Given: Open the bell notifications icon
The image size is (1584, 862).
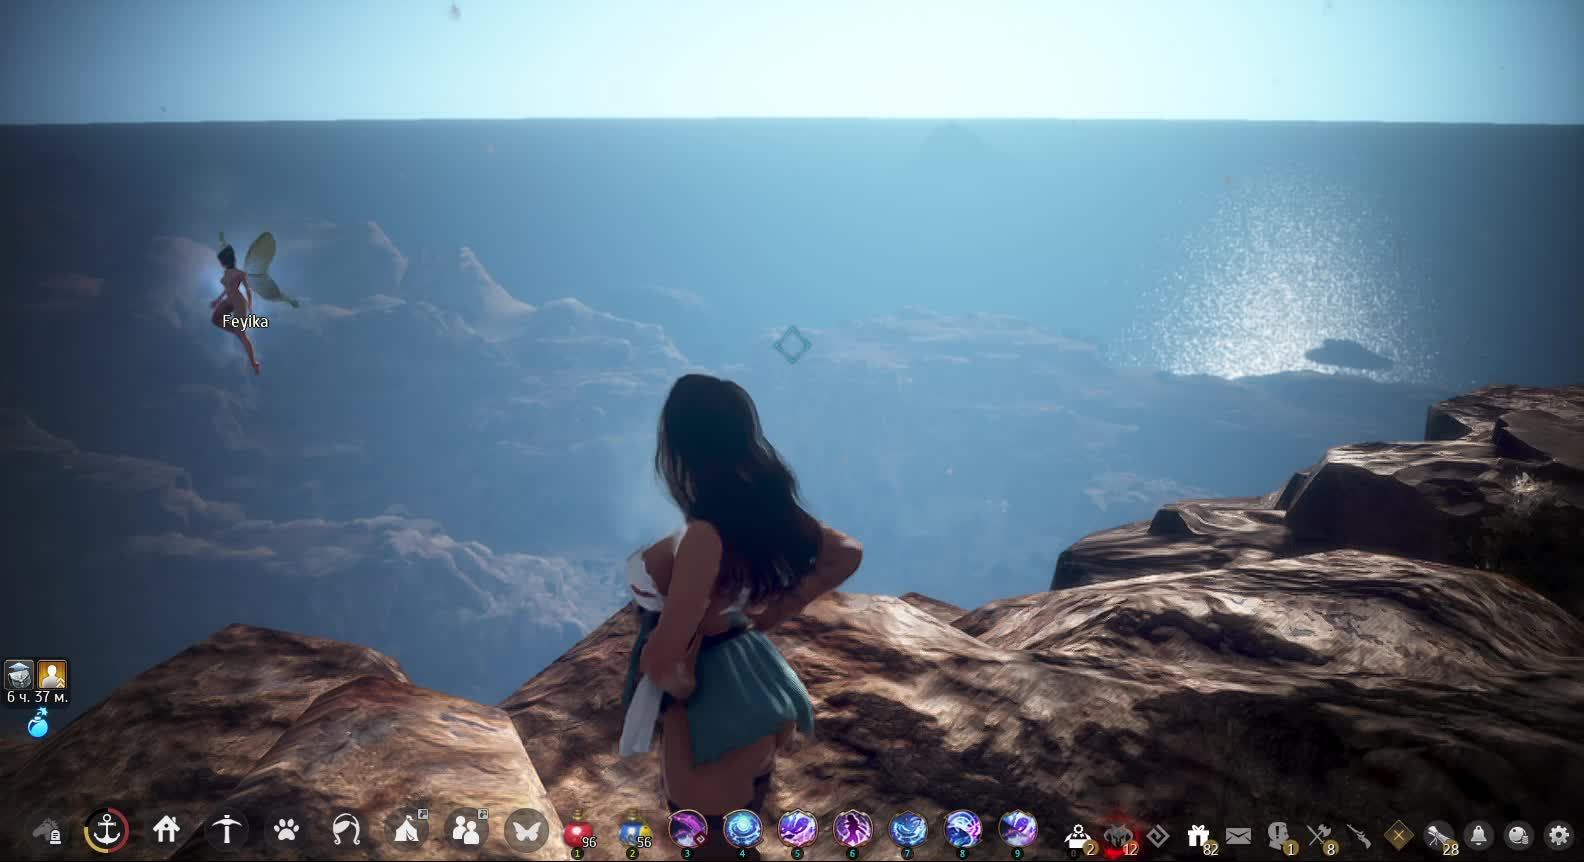Looking at the screenshot, I should 1478,835.
